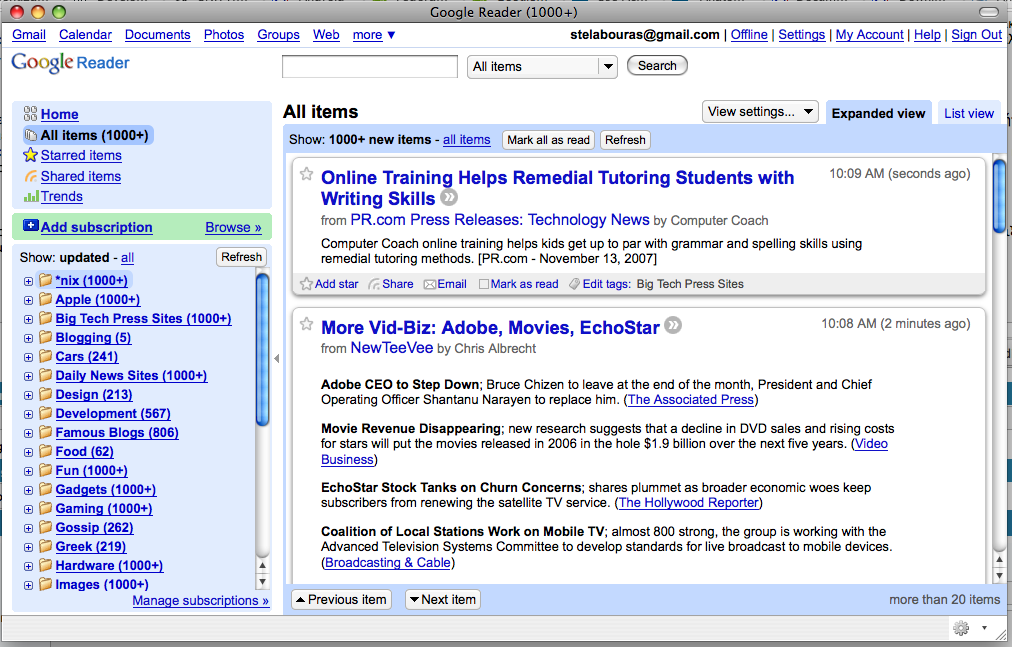Click the Share icon in item footer
The width and height of the screenshot is (1012, 647).
pyautogui.click(x=374, y=284)
